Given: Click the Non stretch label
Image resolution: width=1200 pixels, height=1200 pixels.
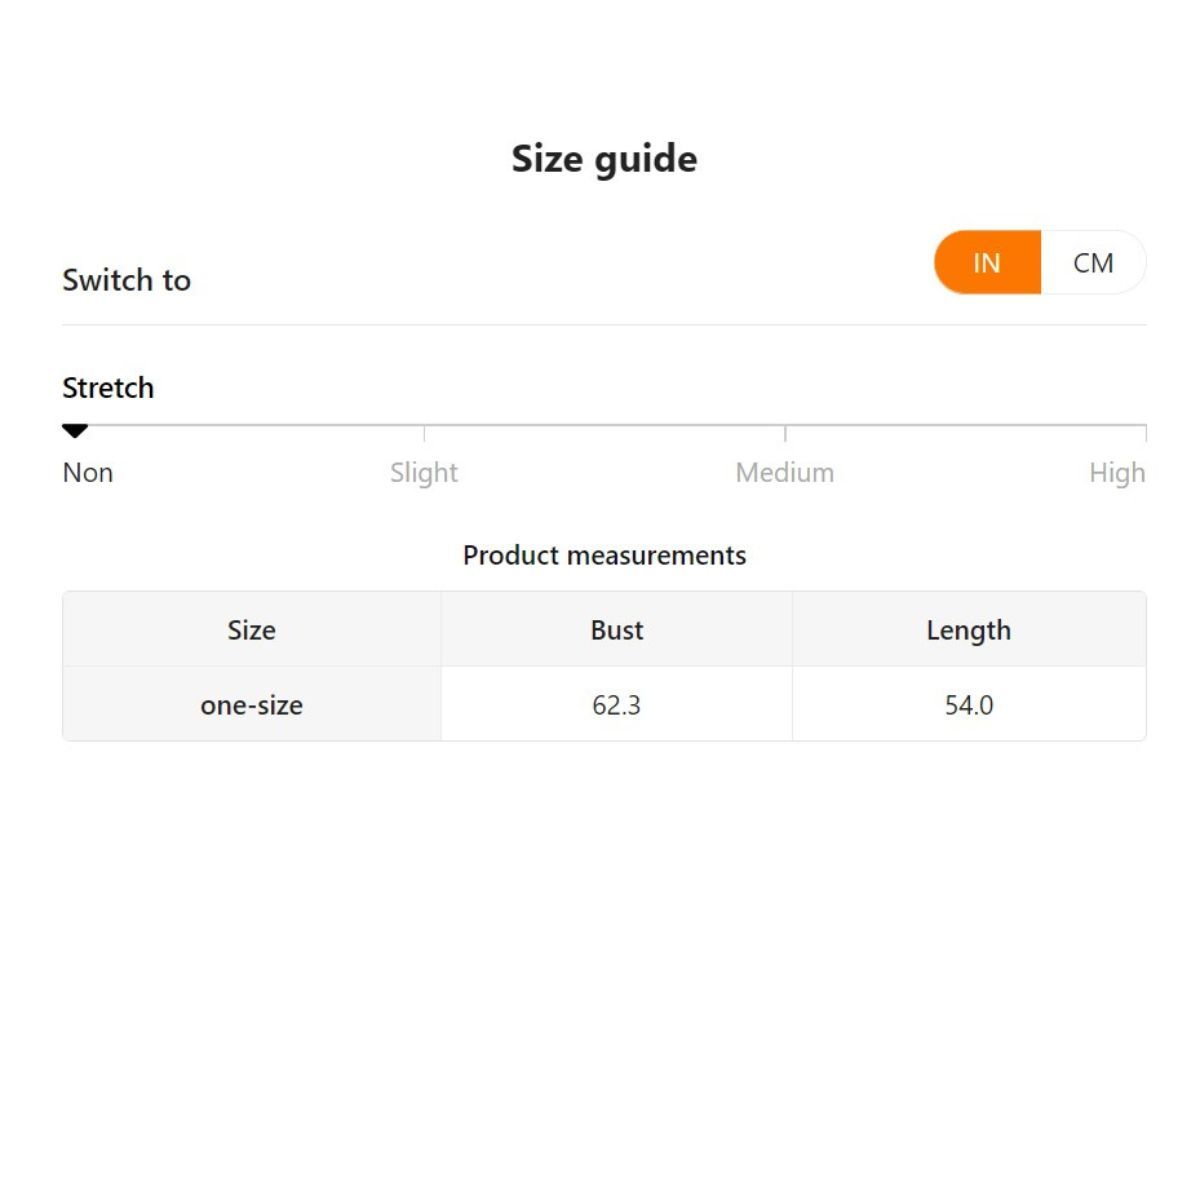Looking at the screenshot, I should [x=88, y=473].
